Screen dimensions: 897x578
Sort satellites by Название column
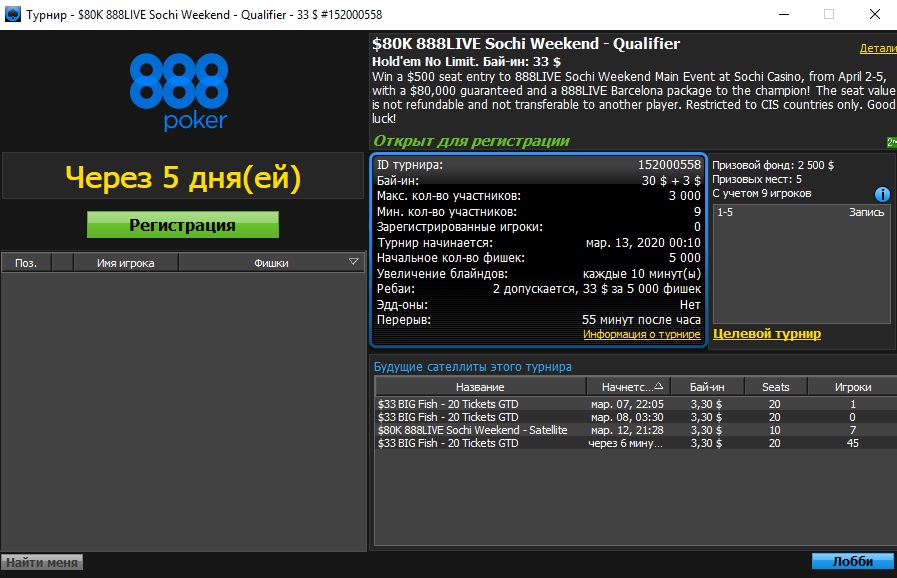(480, 387)
